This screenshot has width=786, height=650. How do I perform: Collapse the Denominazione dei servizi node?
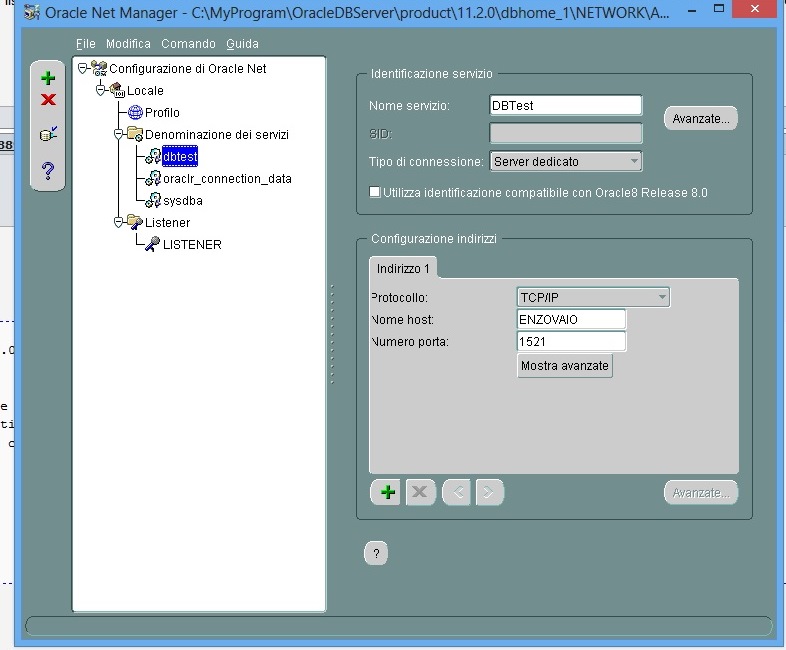click(x=119, y=134)
